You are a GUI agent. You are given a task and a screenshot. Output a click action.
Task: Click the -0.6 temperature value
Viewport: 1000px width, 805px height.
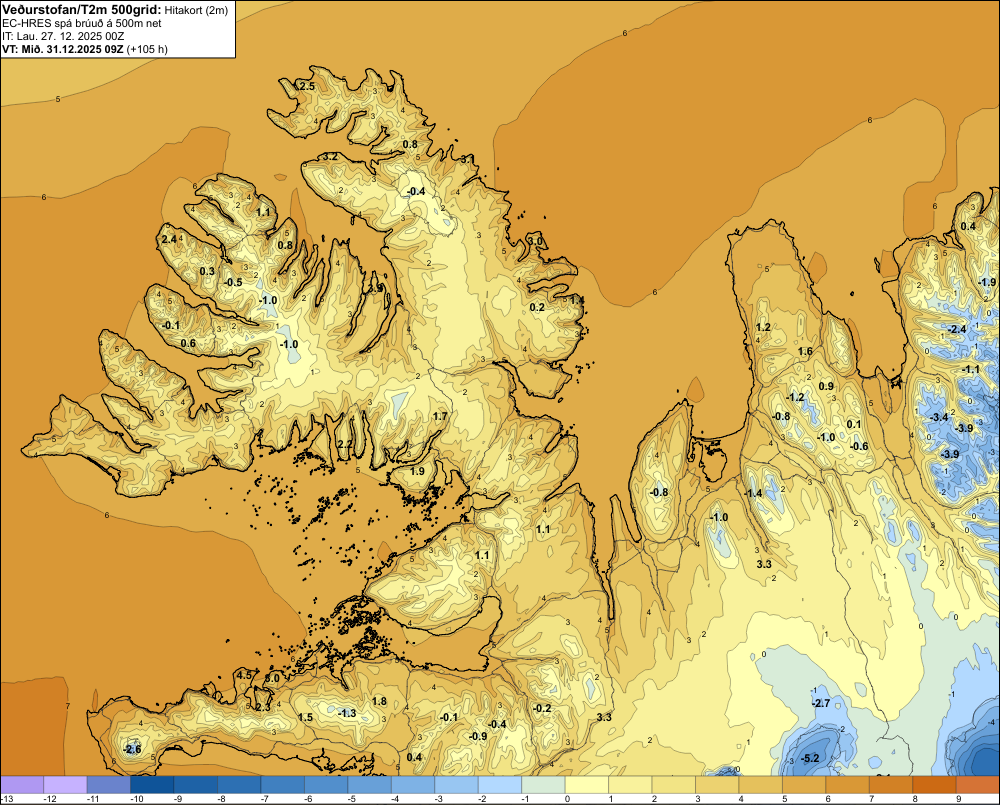point(859,447)
